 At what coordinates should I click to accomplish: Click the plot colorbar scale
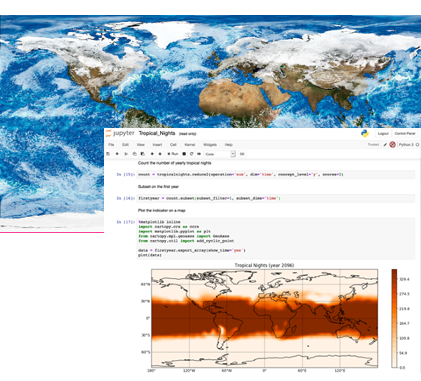pos(394,318)
